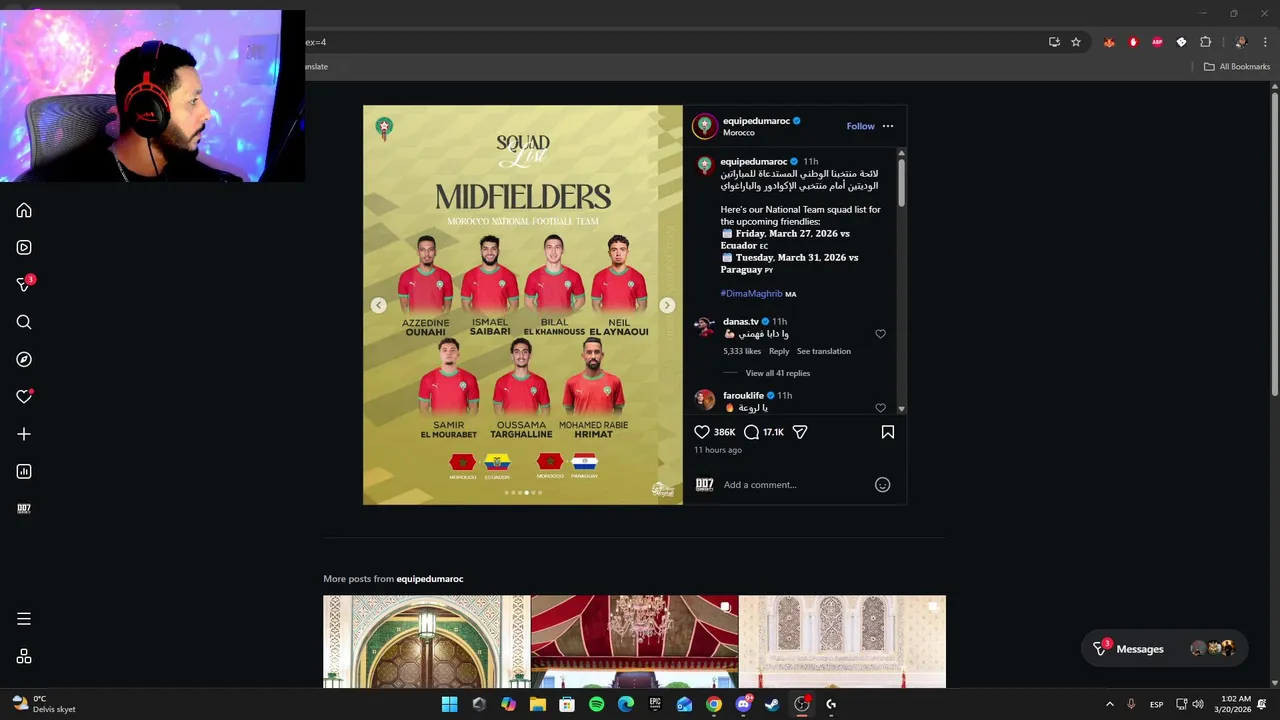Open the taskbar weather widget
The width and height of the screenshot is (1280, 720).
[44, 704]
